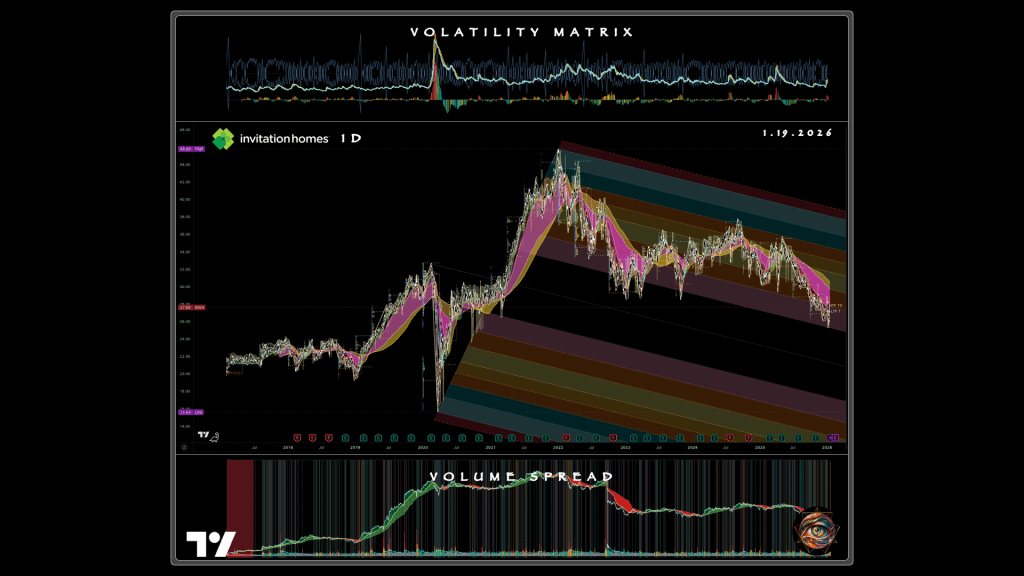Click the red current price tag on axis
This screenshot has width=1024, height=576.
tap(191, 307)
